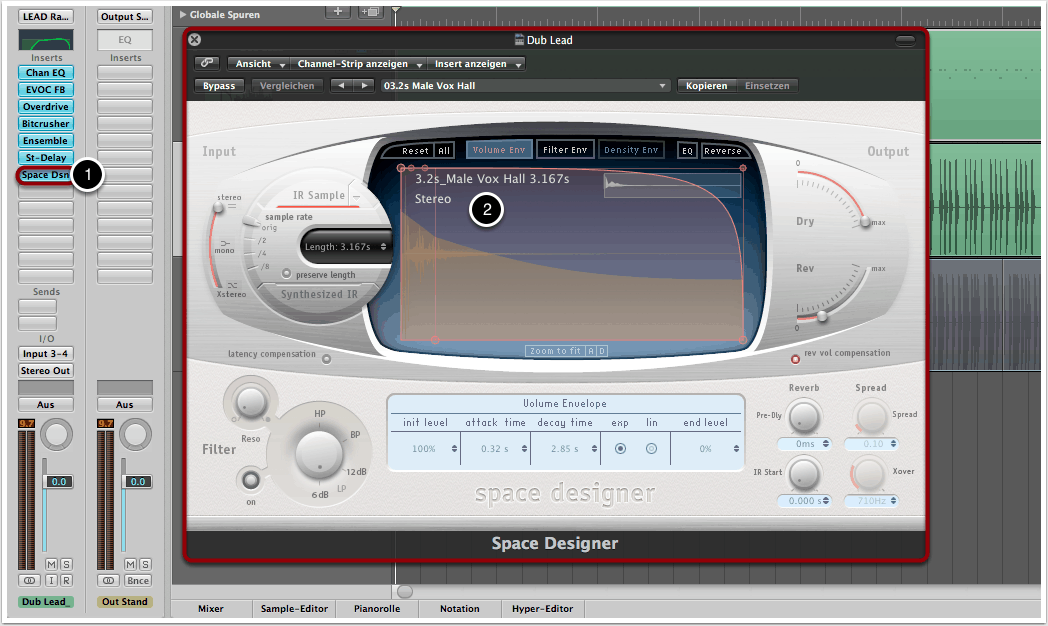Enable the preserve length option
1048x626 pixels.
click(x=287, y=274)
